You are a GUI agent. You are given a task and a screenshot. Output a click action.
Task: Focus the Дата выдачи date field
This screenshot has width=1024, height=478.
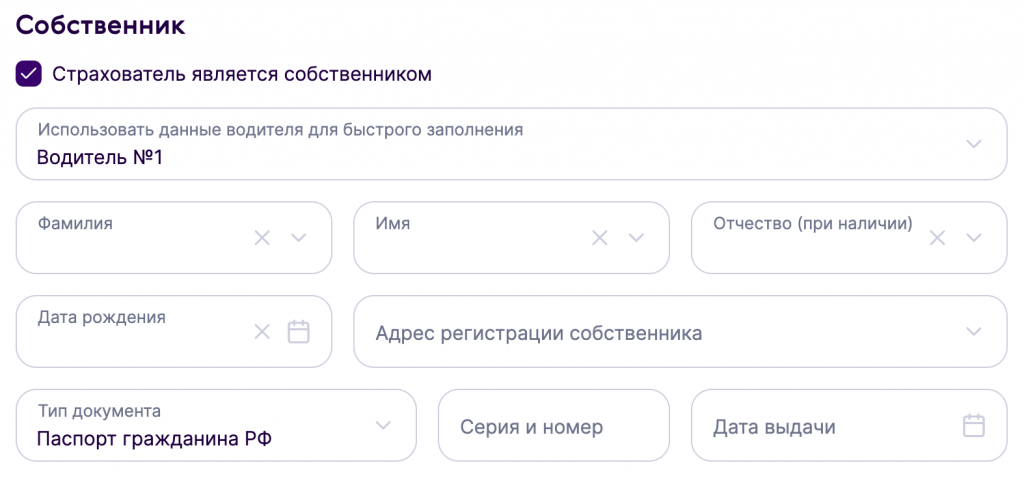point(820,426)
